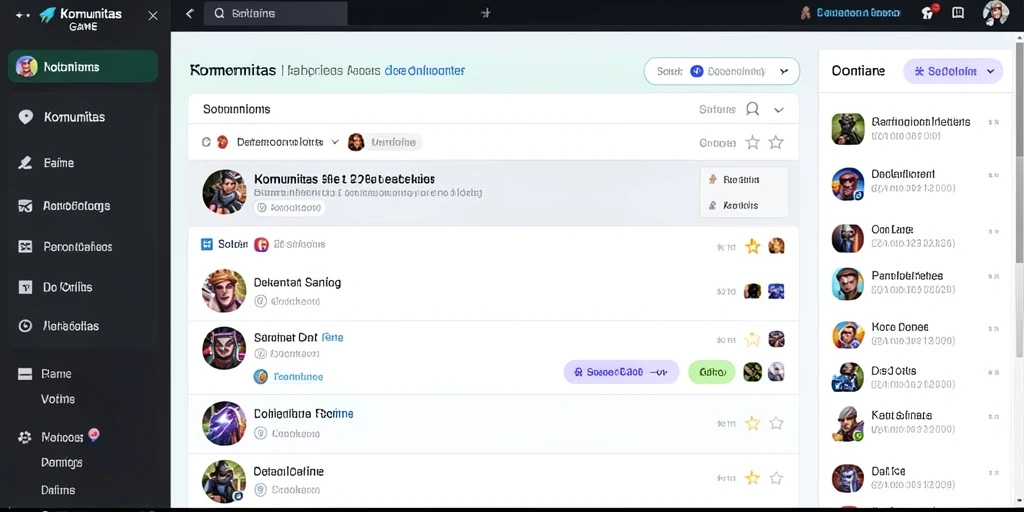Close the sidebar with the X icon
1024x512 pixels.
coord(153,15)
